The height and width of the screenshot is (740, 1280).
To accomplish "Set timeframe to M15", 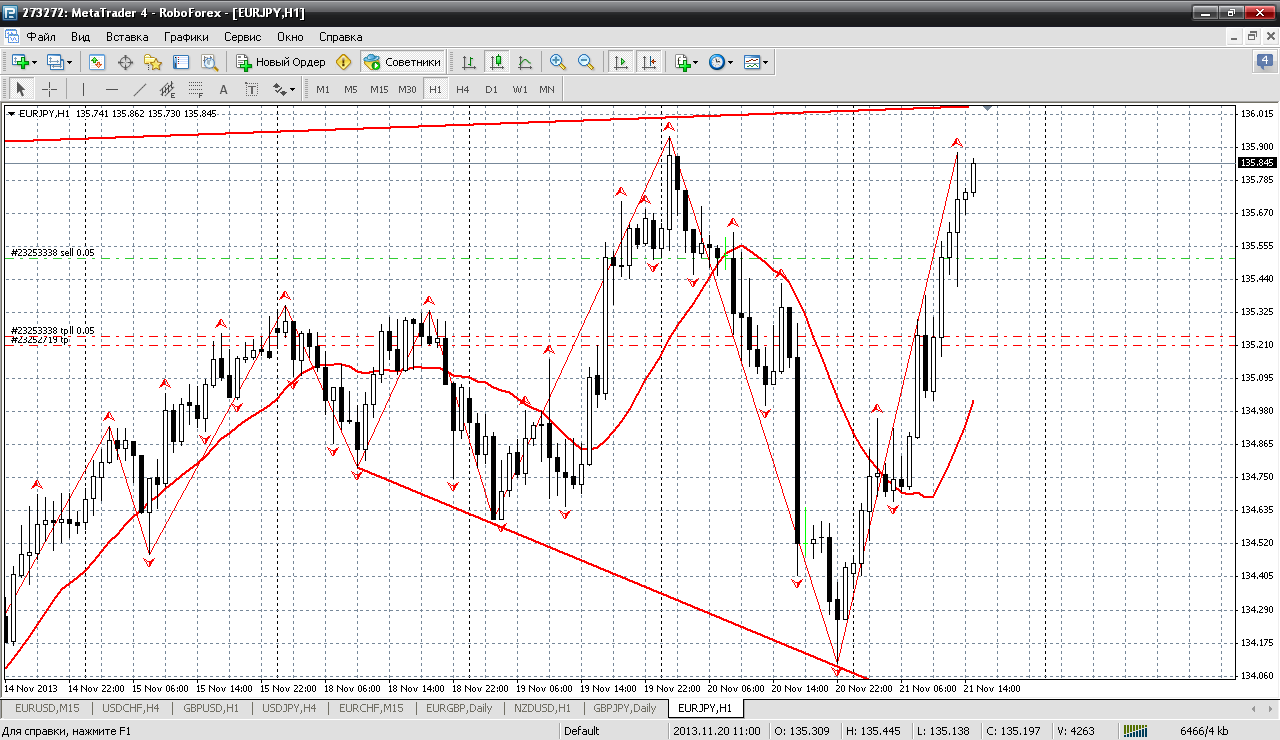I will click(379, 89).
